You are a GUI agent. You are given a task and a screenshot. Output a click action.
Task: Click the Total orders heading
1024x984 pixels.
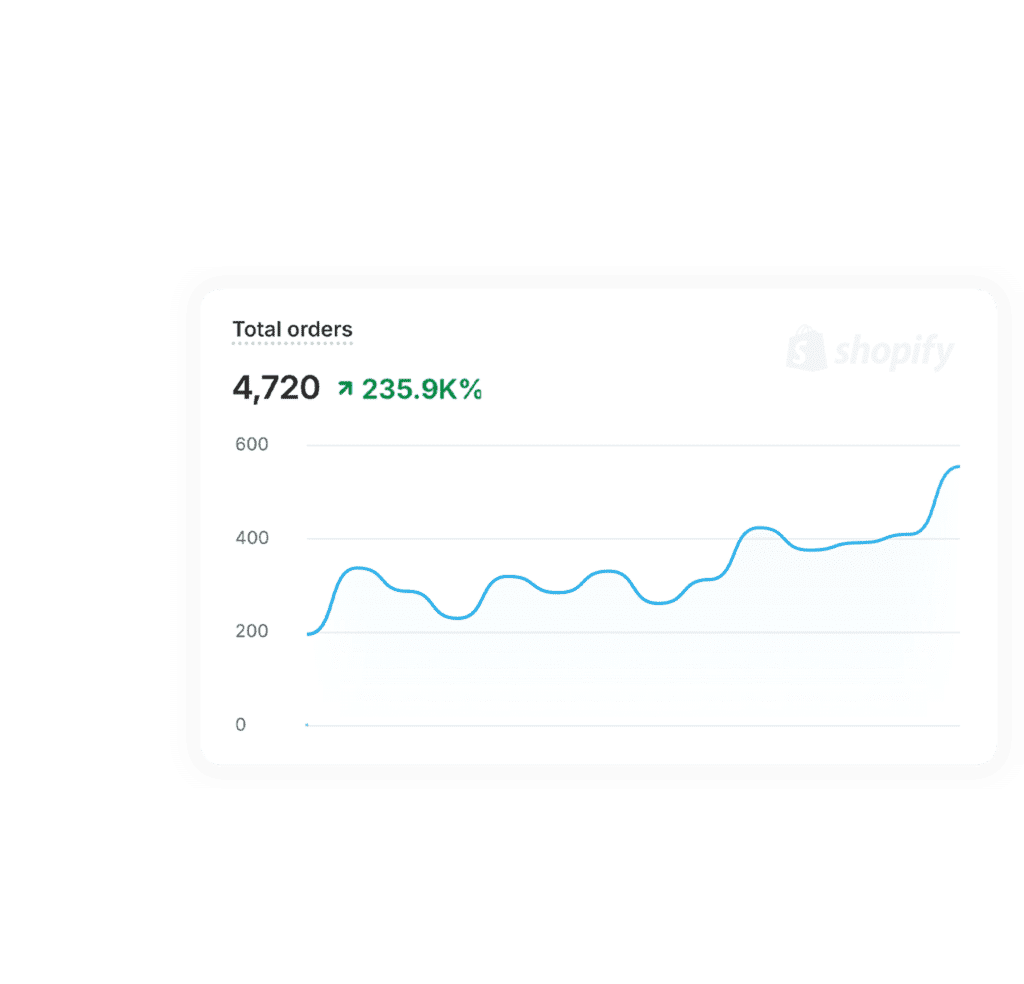[292, 329]
